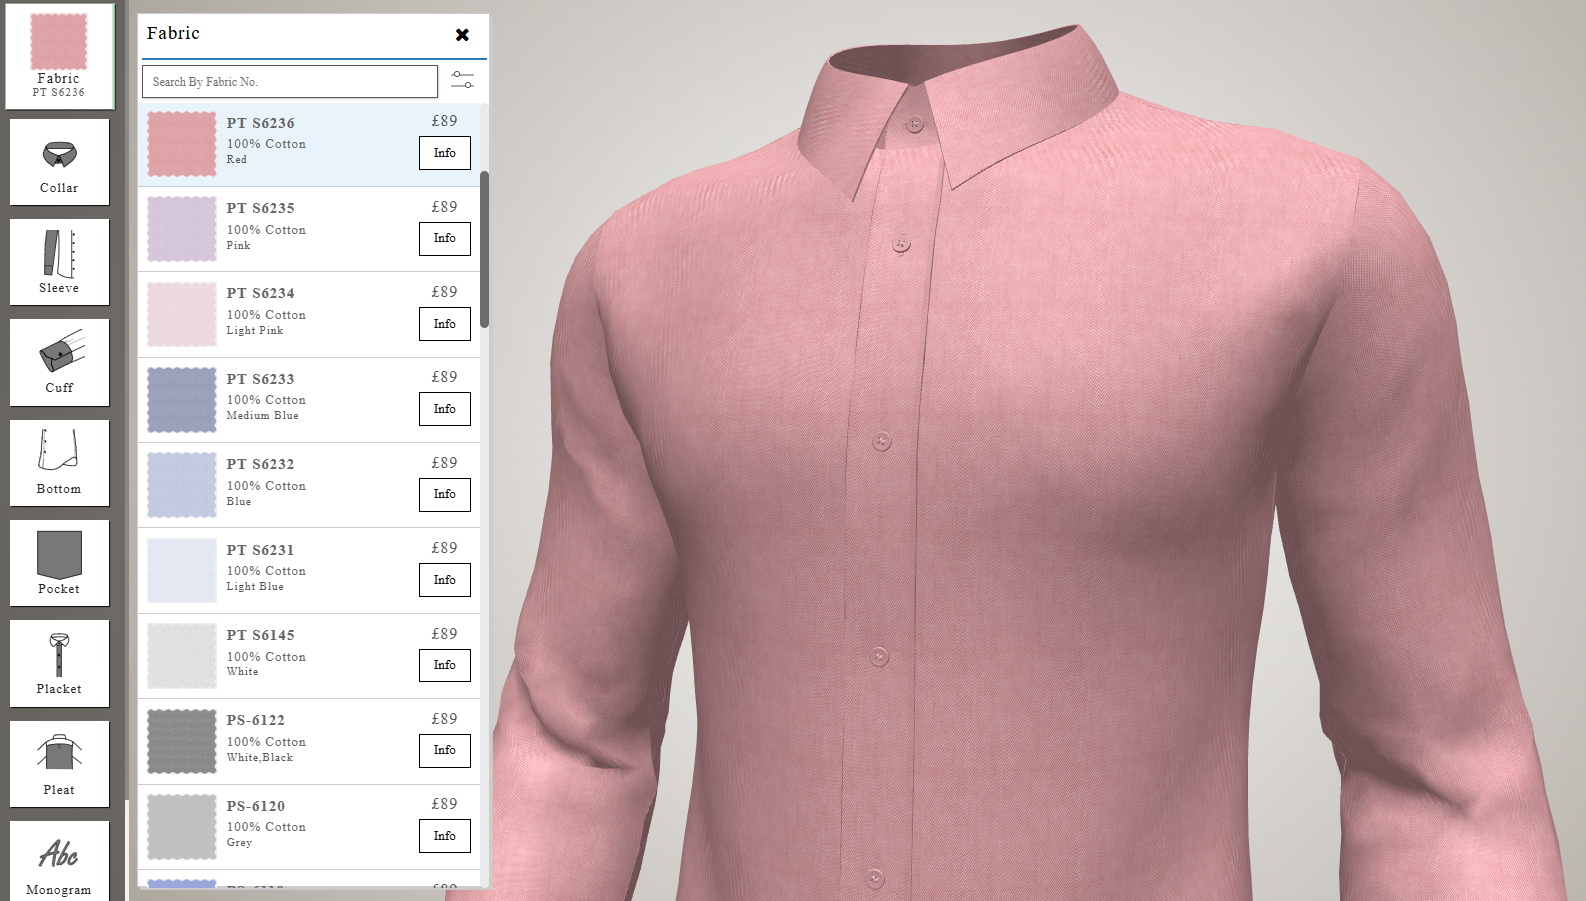Click the 'Medium Blue' colour label
Screen dimensions: 1586x901
(262, 415)
